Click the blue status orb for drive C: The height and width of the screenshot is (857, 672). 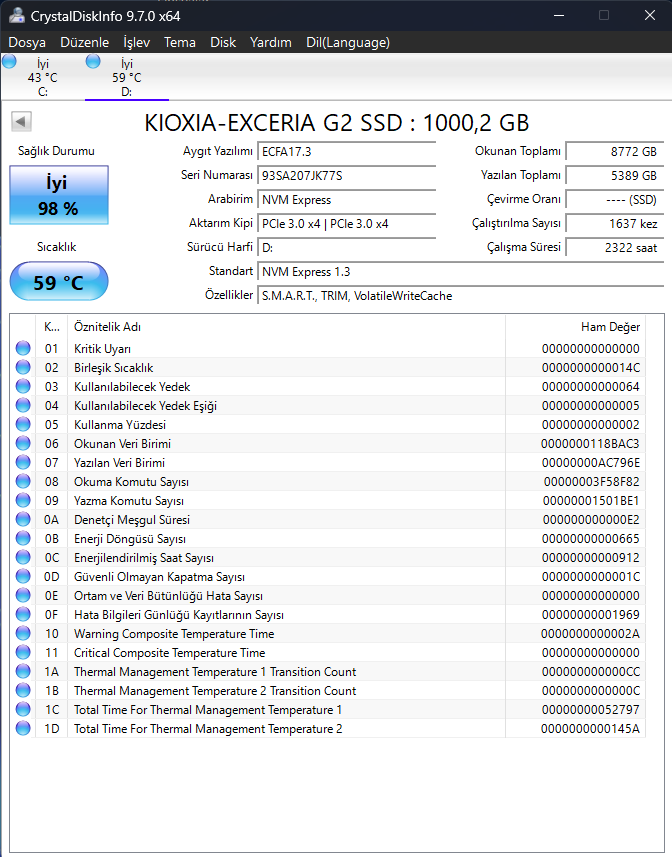pyautogui.click(x=9, y=61)
